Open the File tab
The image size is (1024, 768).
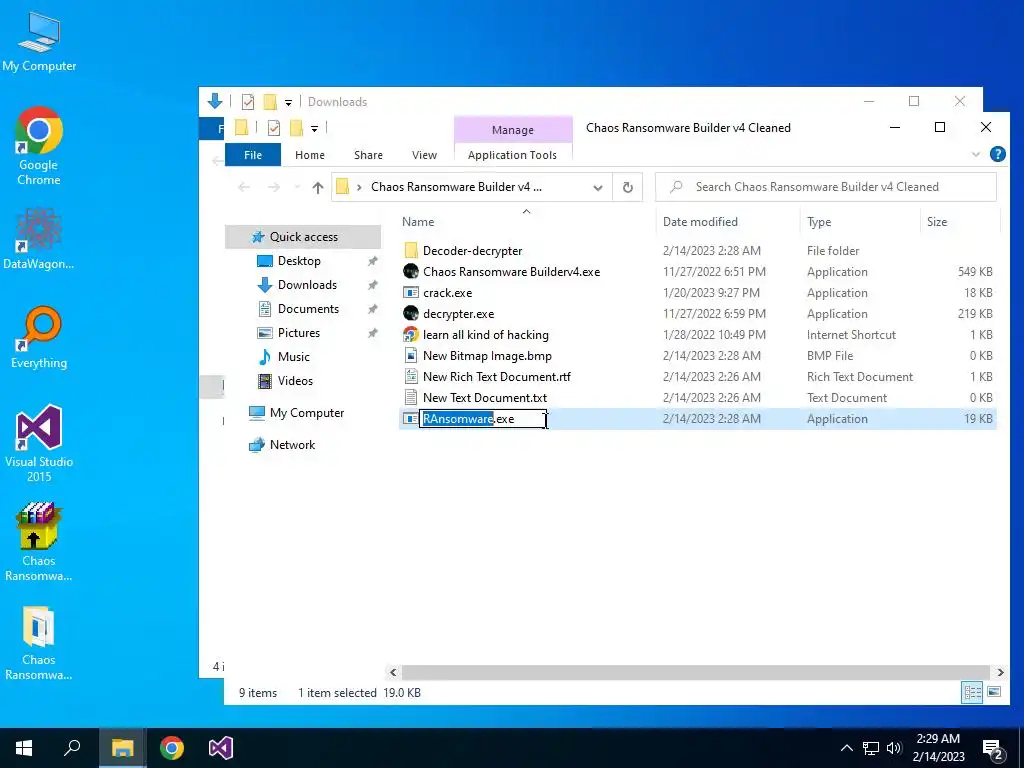pyautogui.click(x=253, y=155)
